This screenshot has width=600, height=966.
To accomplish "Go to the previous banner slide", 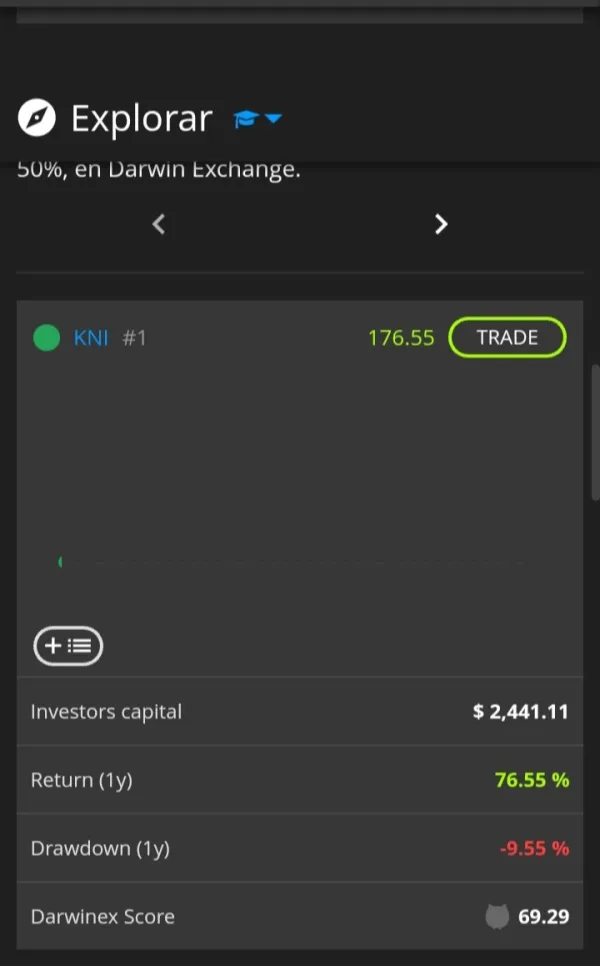I will (158, 224).
